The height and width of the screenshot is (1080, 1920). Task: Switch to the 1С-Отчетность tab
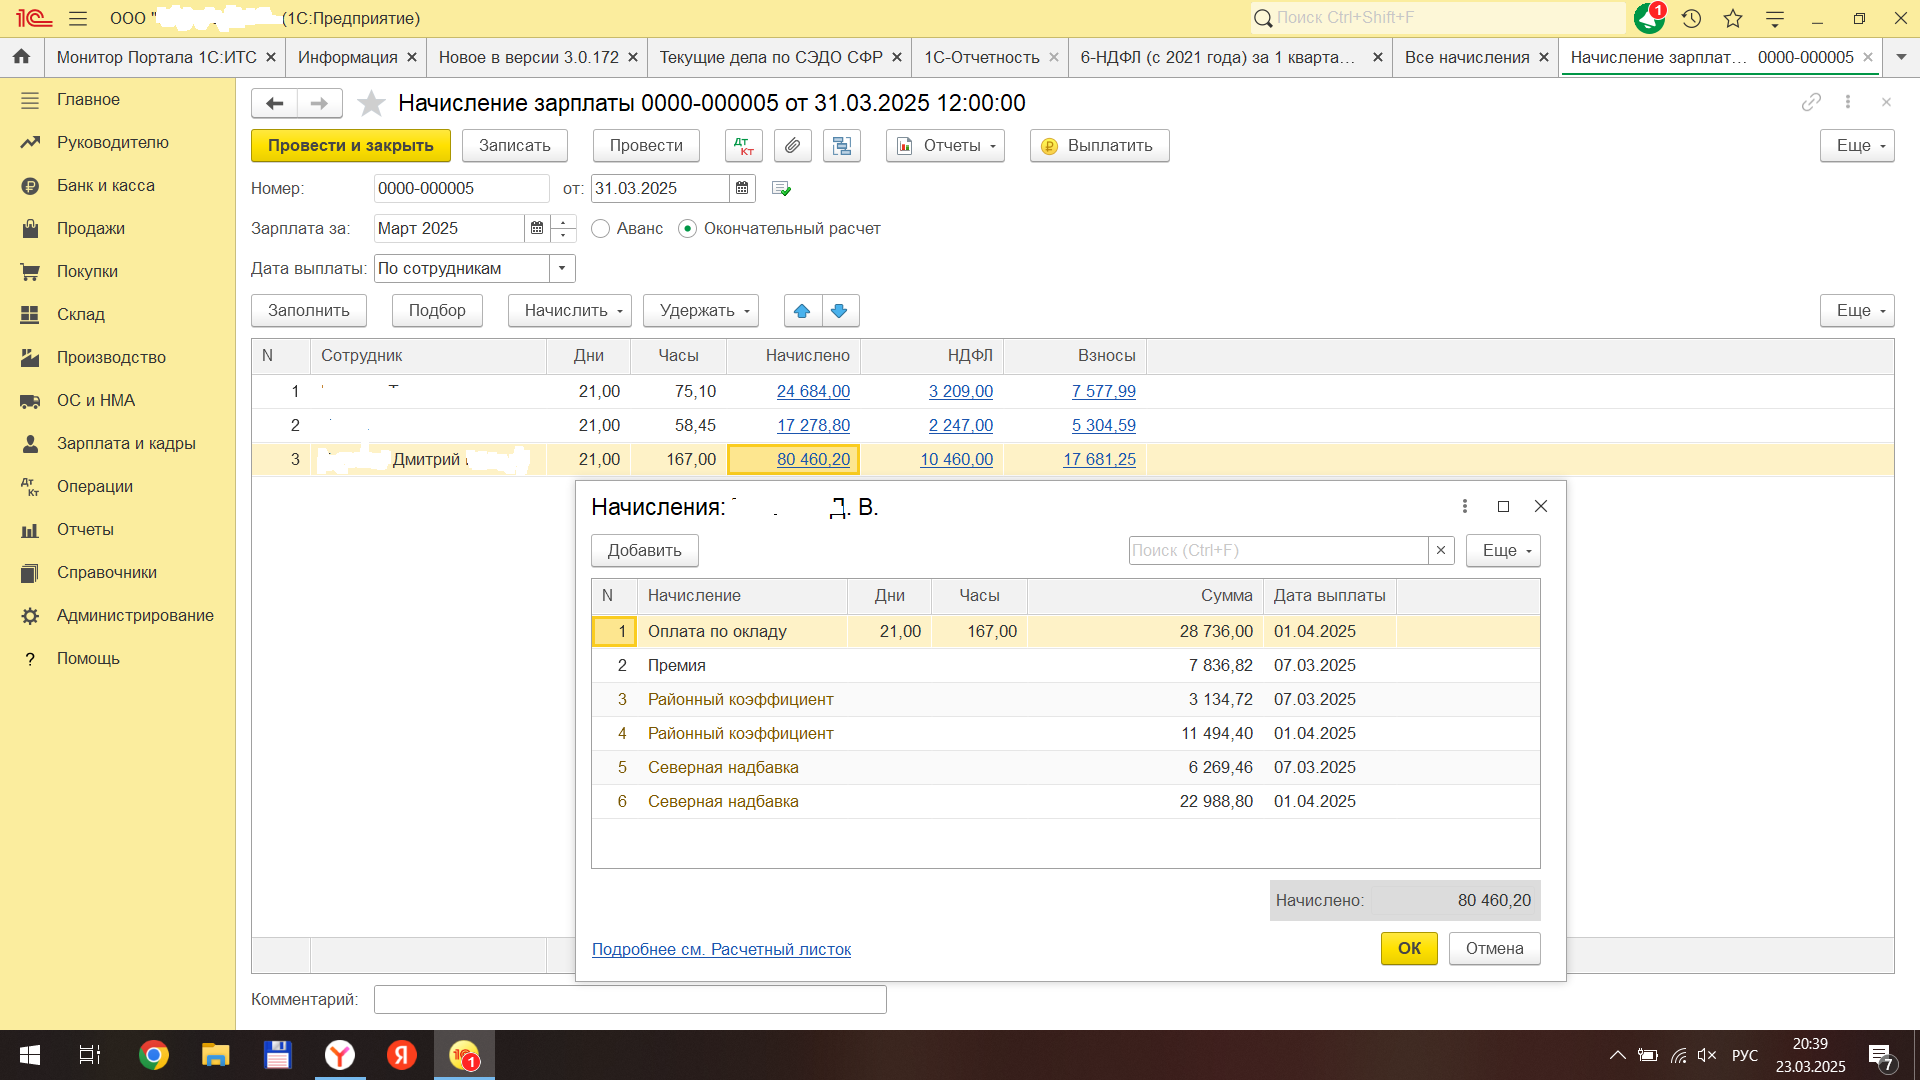981,57
